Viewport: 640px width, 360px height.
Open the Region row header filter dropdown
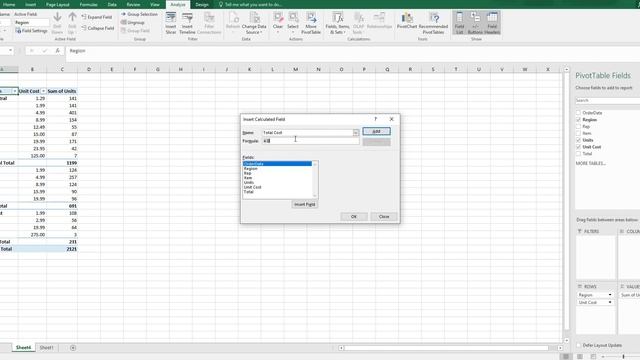pyautogui.click(x=15, y=91)
